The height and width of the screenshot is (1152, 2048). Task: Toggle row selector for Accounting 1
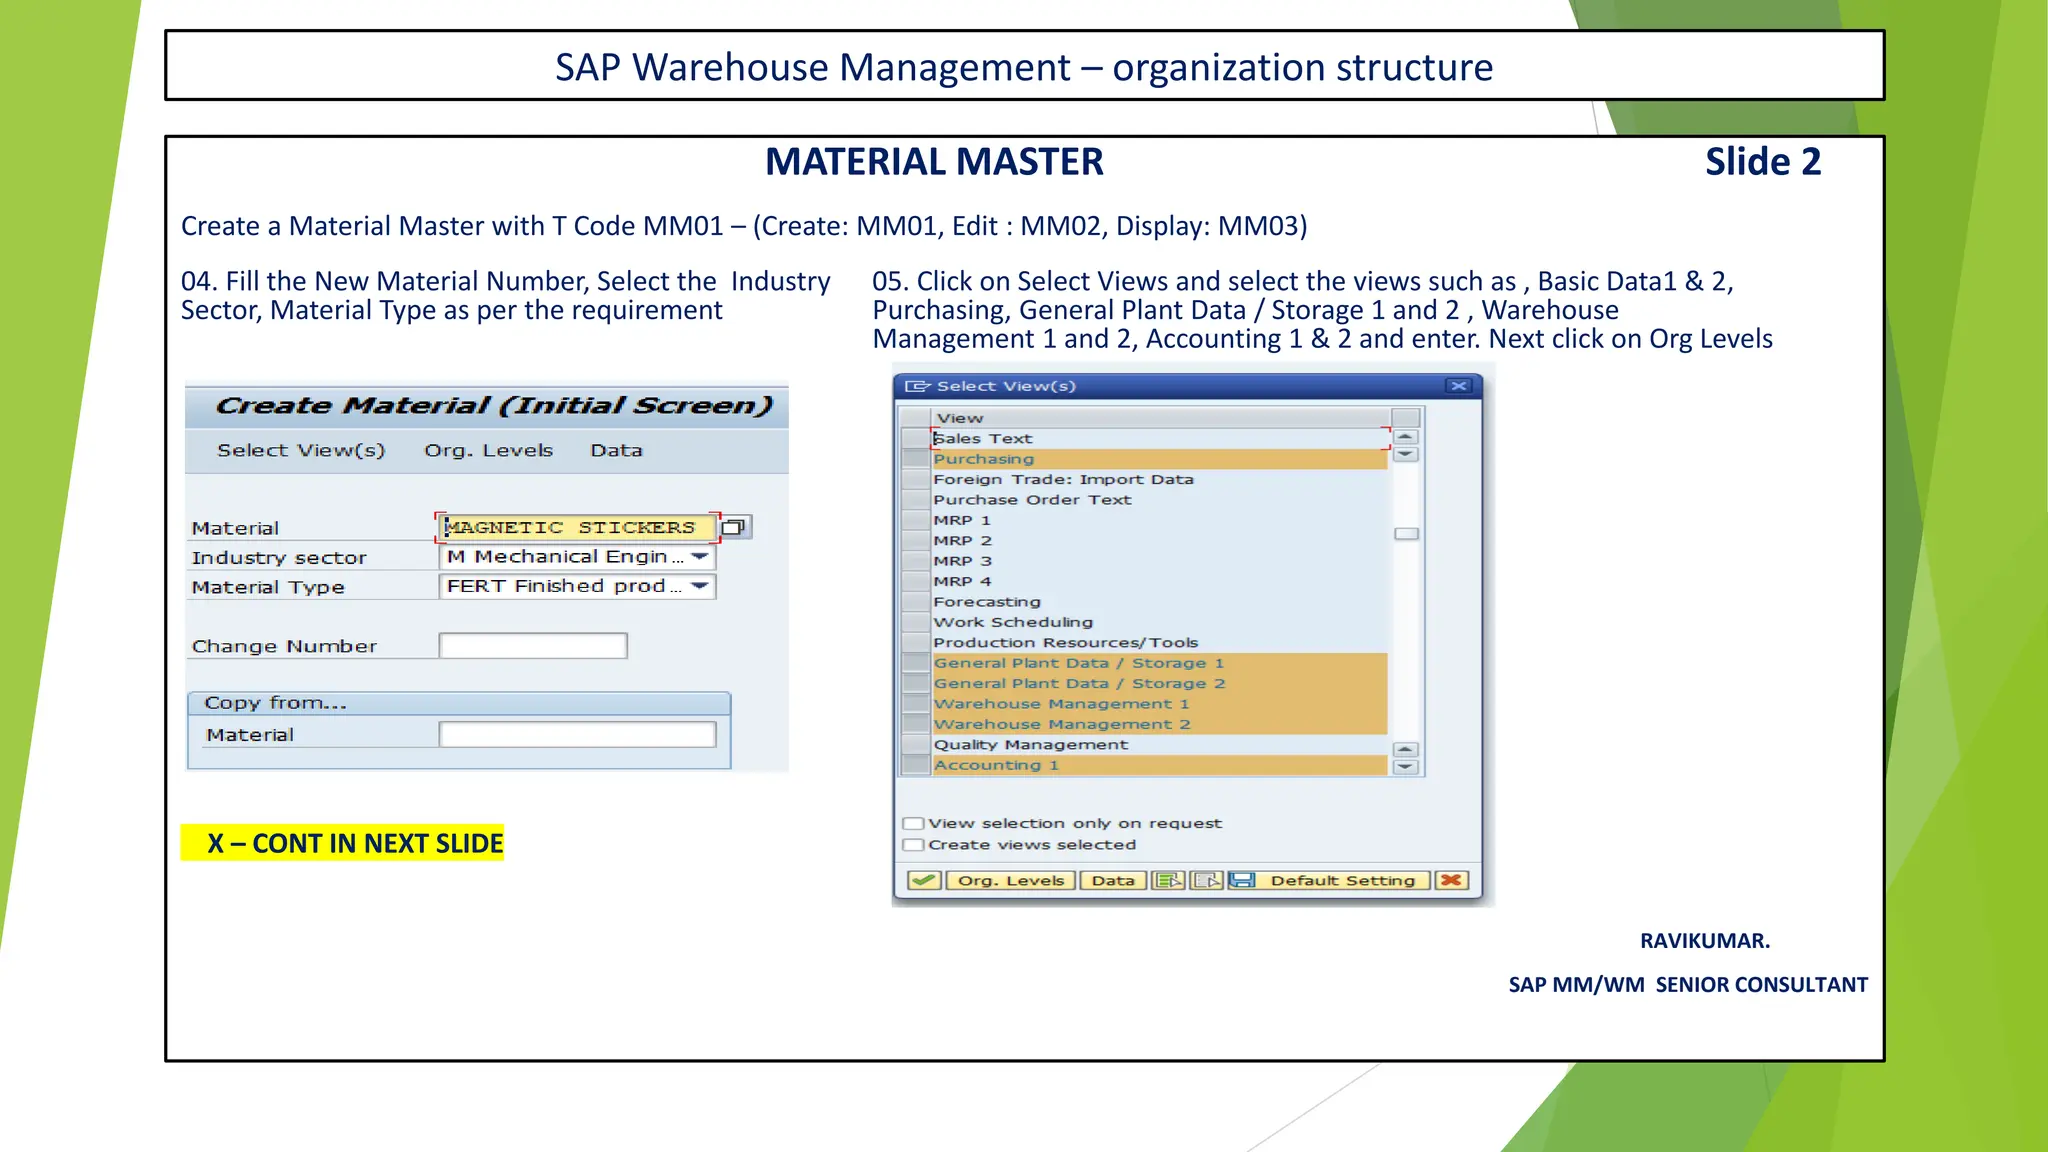[915, 765]
